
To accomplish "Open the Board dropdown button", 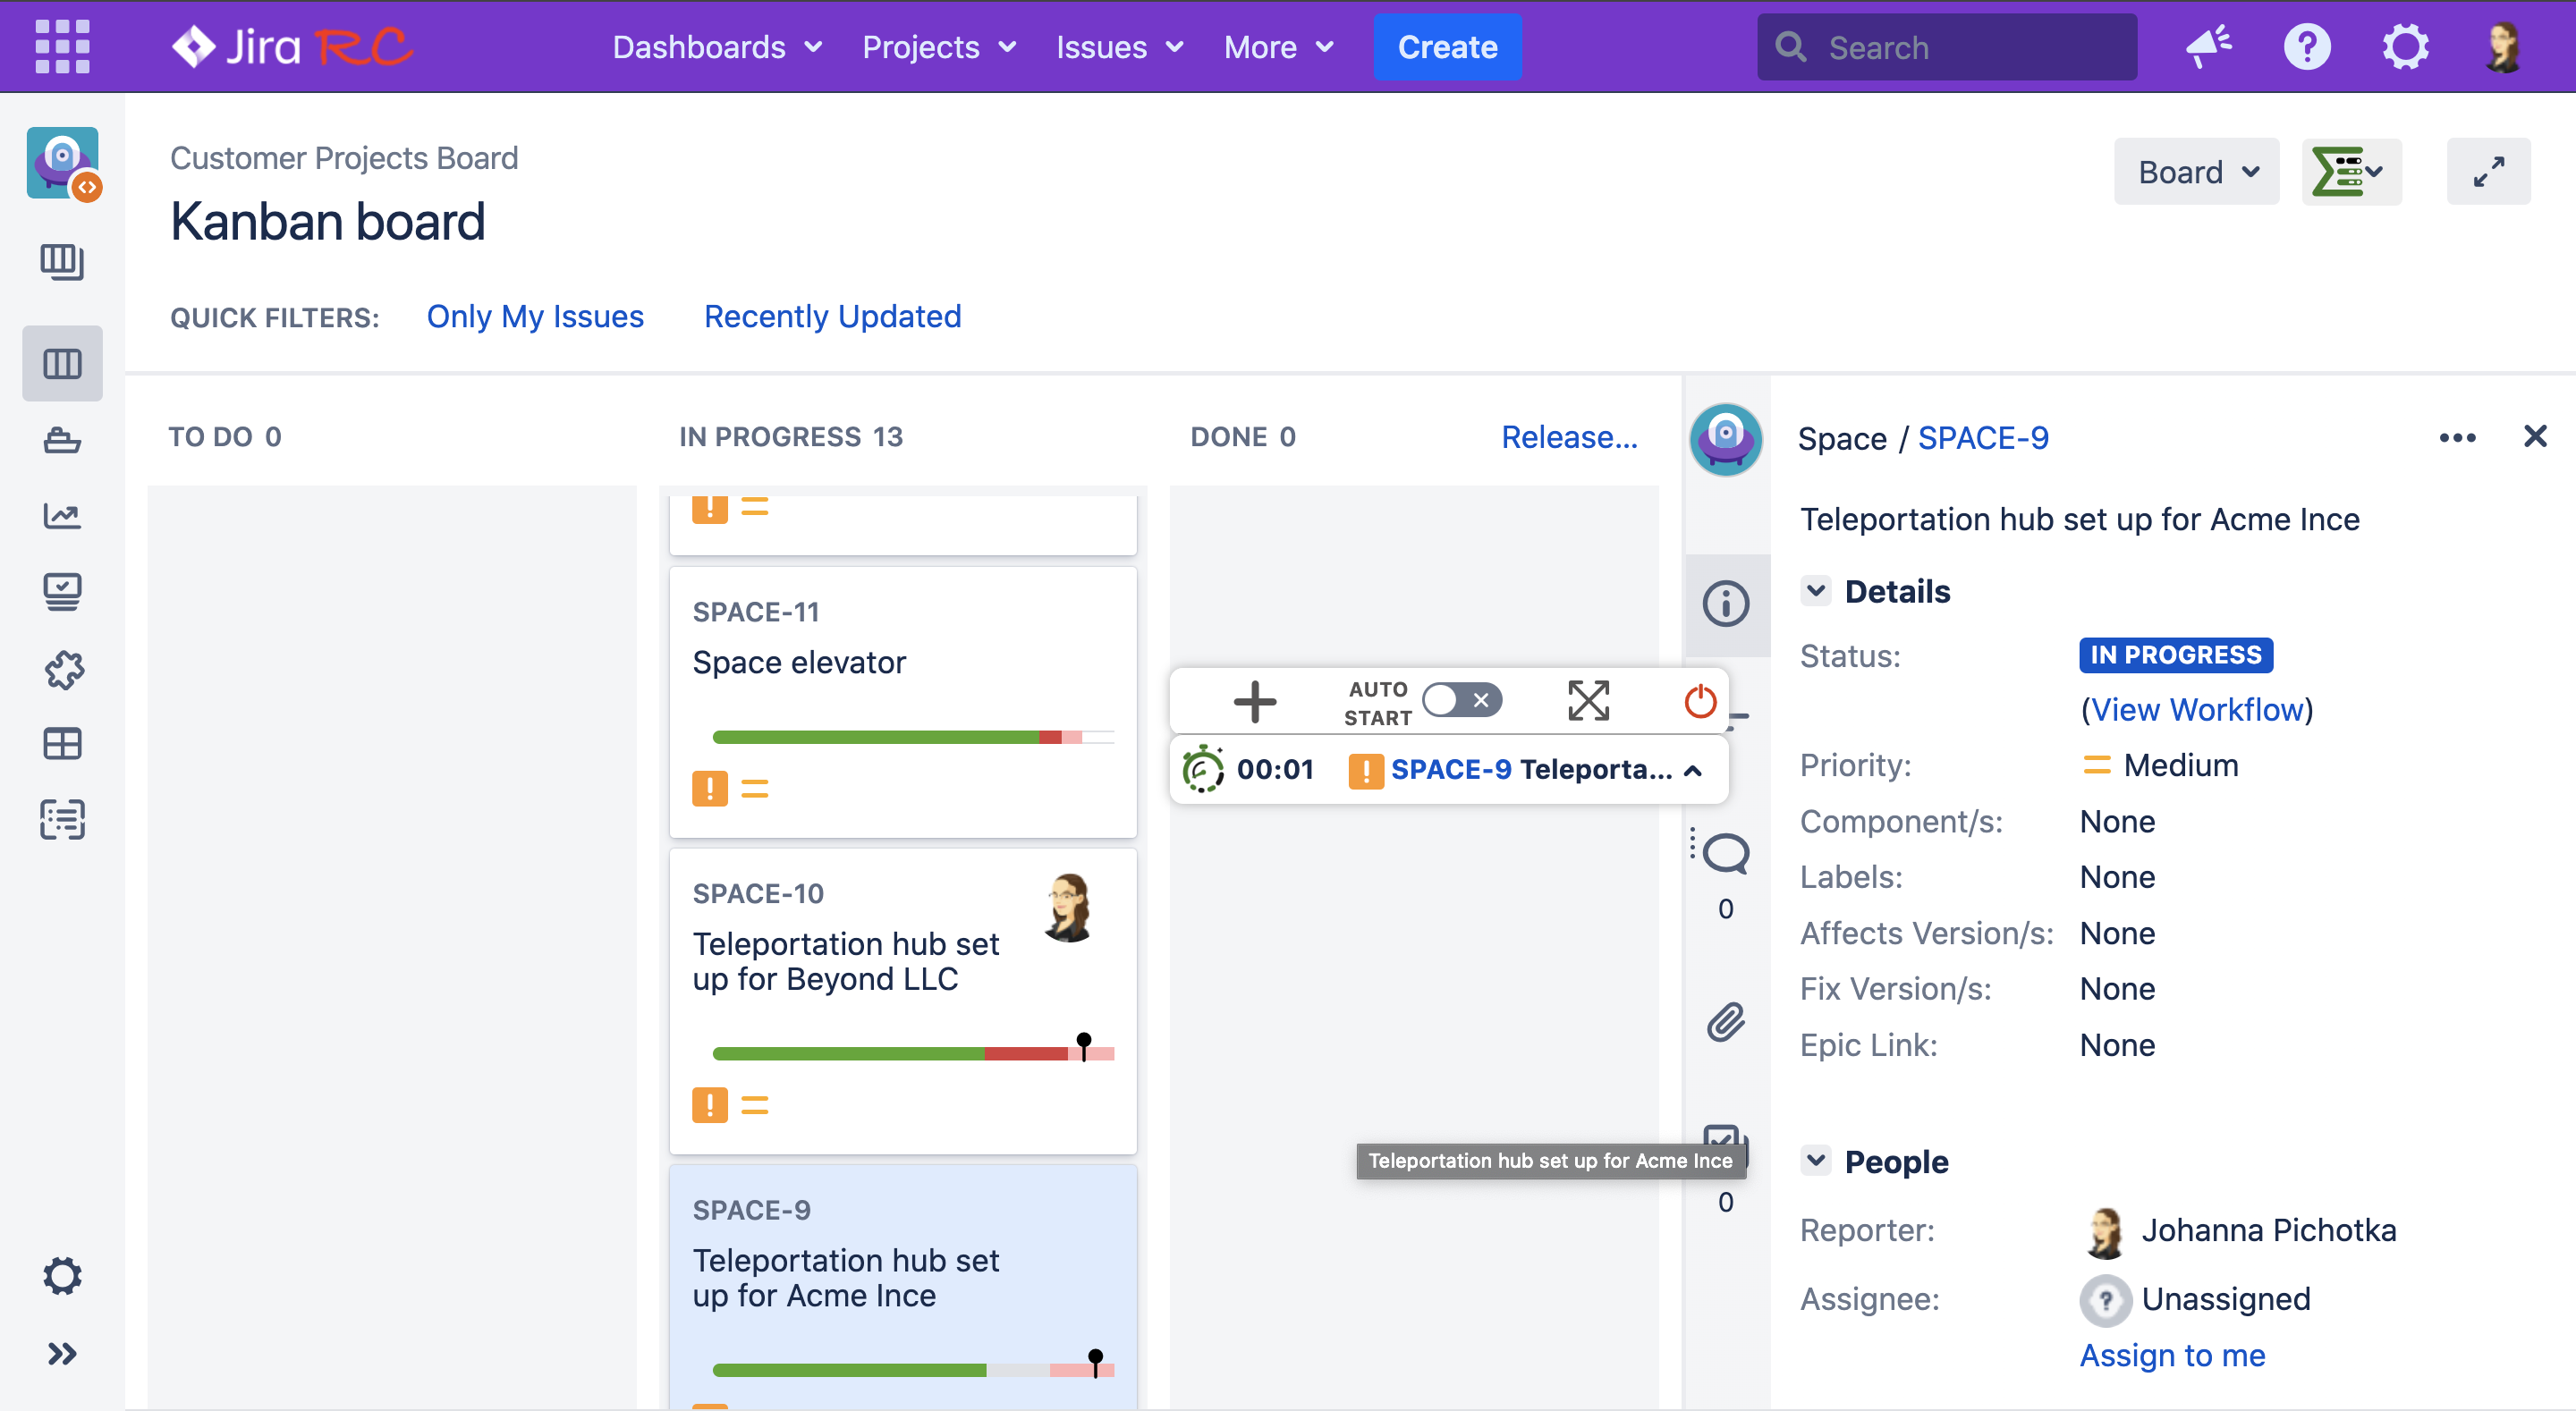I will 2196,172.
